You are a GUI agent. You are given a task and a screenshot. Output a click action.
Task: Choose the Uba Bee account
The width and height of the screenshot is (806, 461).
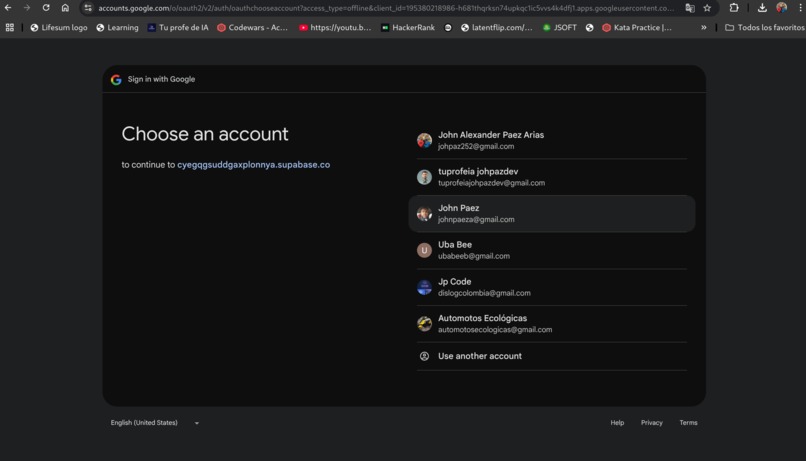point(552,250)
